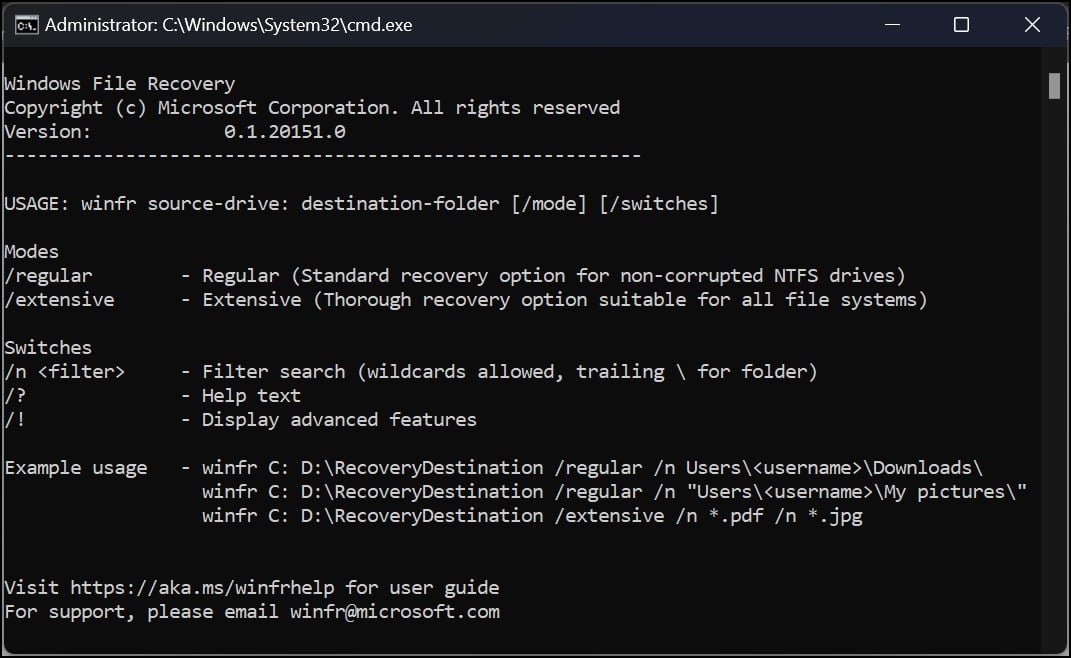Click the /! advanced features switch
Screen dimensions: 1071x658
point(15,420)
